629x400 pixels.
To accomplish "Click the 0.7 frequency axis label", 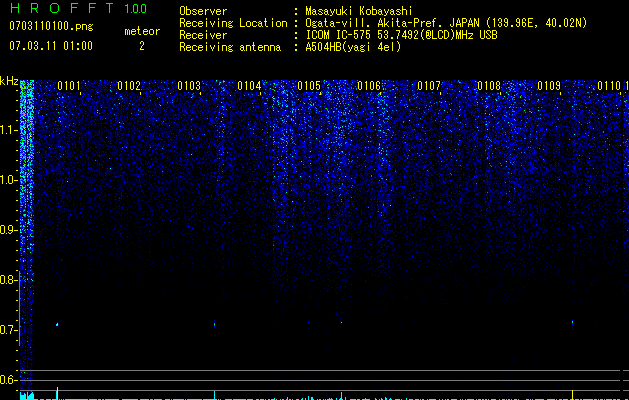I will [8, 330].
